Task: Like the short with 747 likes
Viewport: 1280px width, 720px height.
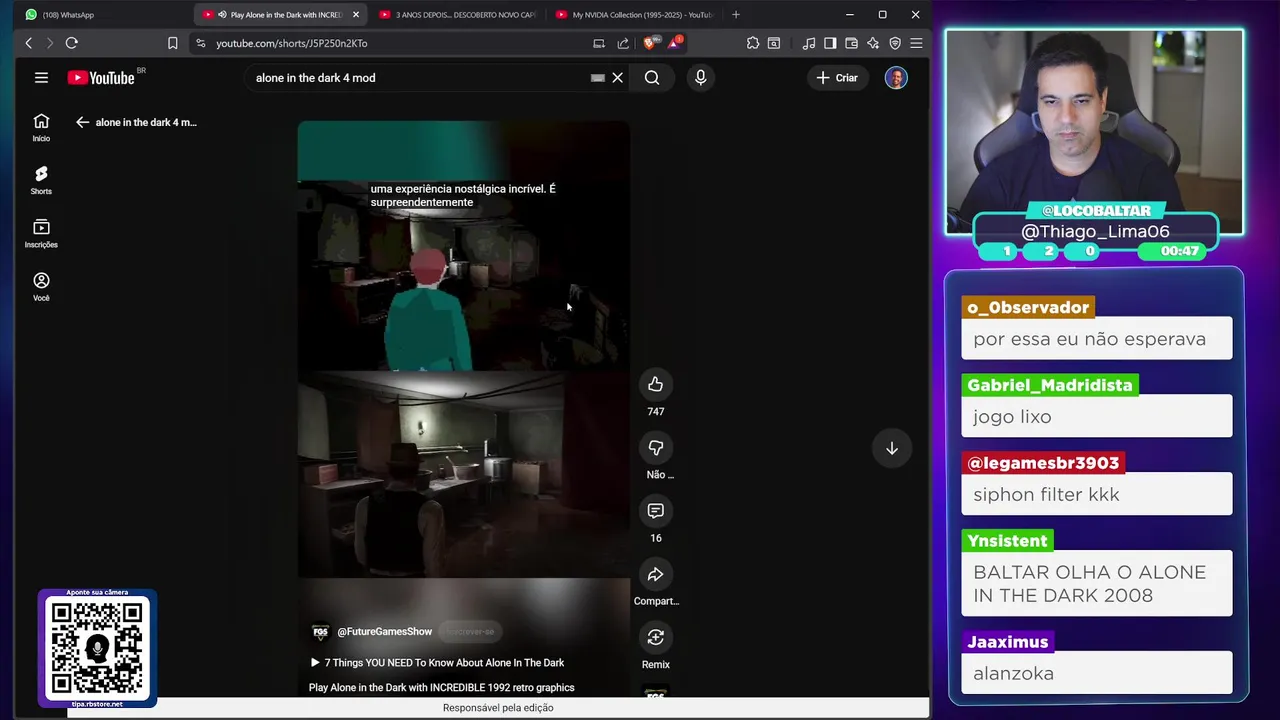Action: point(655,384)
